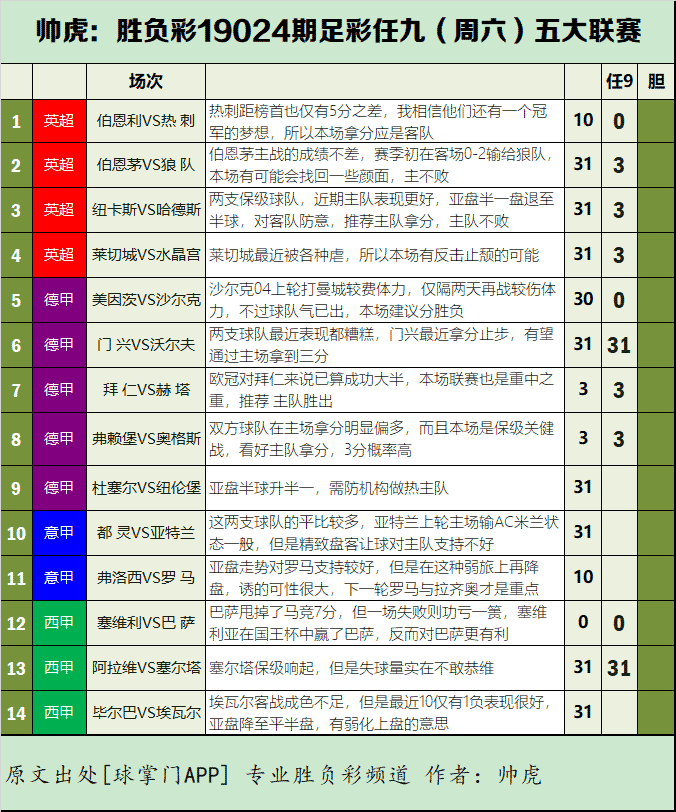676x812 pixels.
Task: Click the 任9 column header
Action: coord(619,82)
